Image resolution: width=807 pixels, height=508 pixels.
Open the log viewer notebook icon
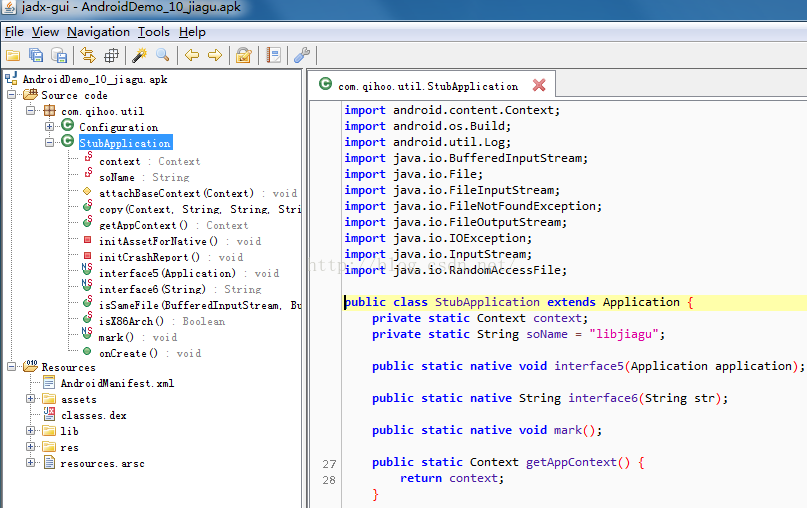pos(273,55)
